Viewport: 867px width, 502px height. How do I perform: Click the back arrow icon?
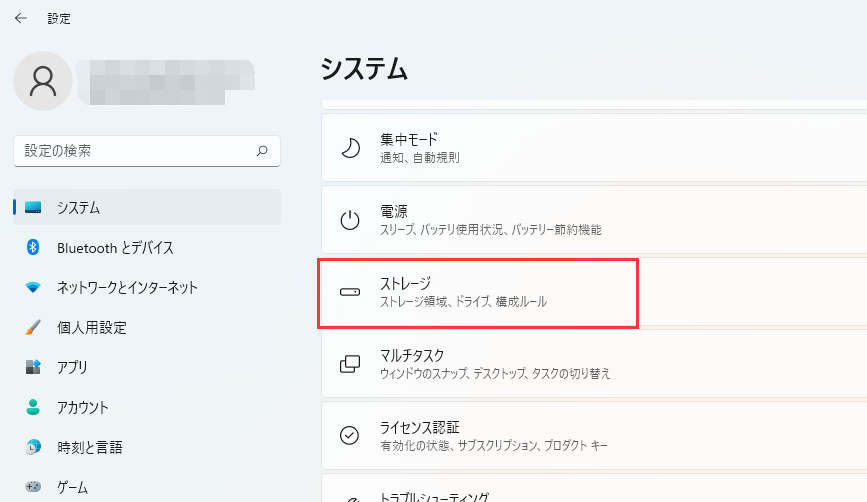pyautogui.click(x=21, y=18)
